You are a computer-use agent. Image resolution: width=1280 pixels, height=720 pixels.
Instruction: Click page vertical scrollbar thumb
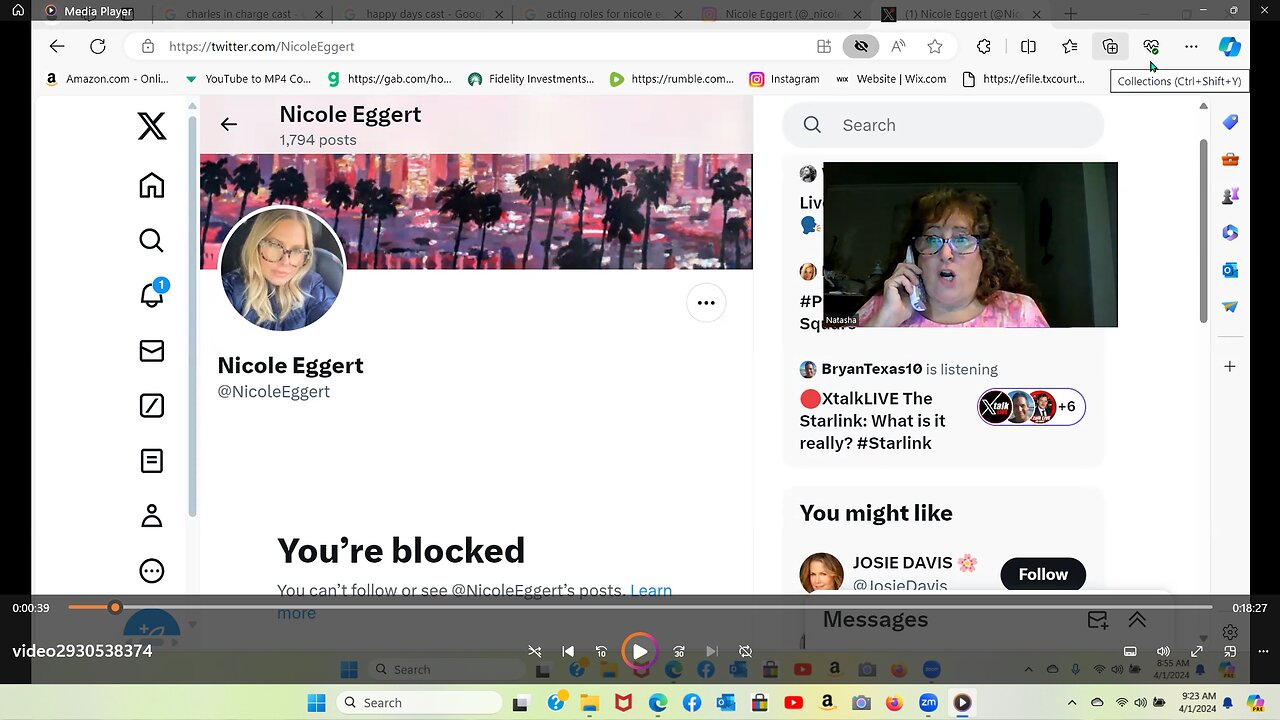coord(1203,230)
